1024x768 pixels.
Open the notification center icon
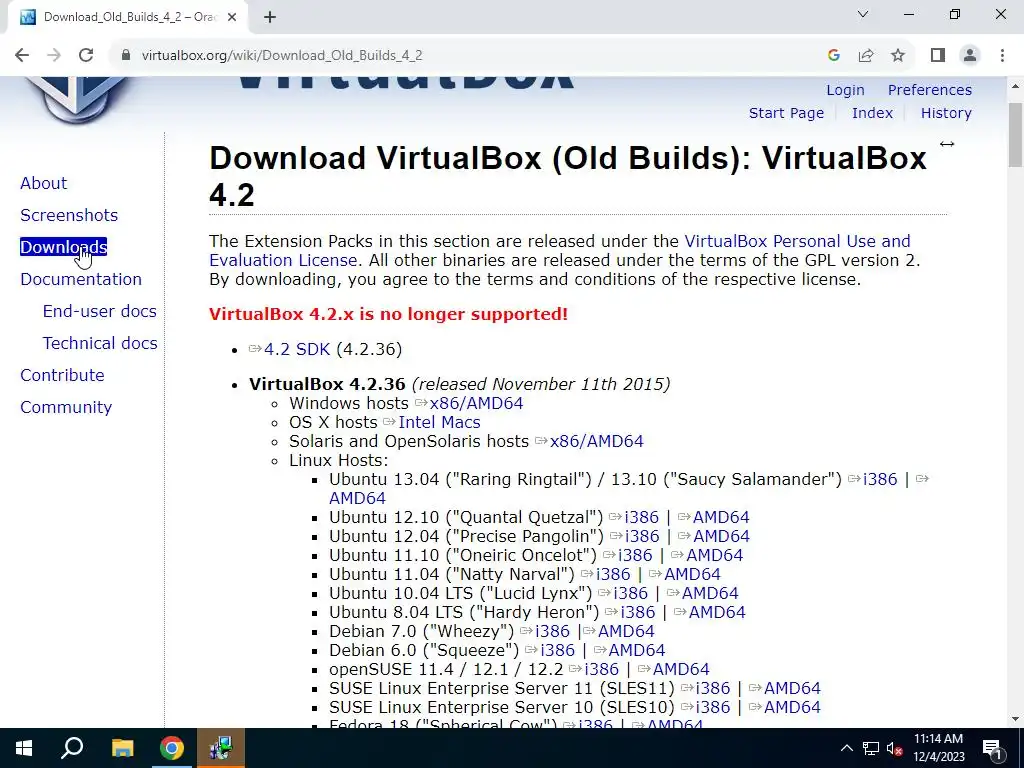pyautogui.click(x=993, y=748)
